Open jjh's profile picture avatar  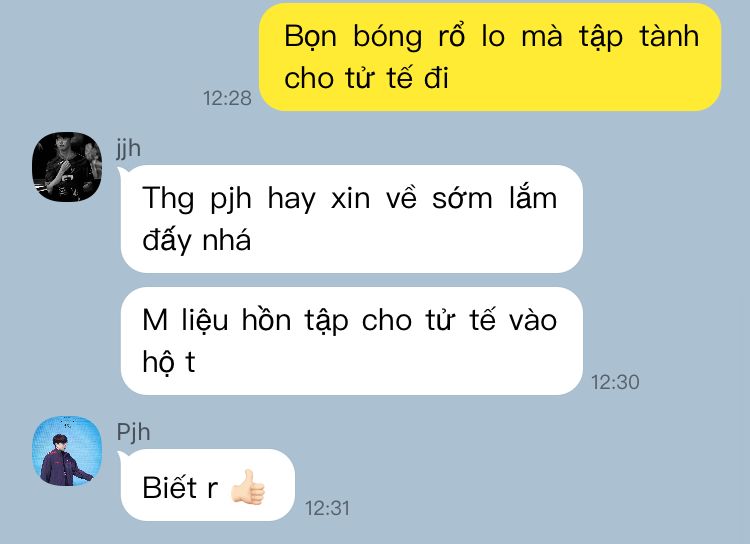[x=67, y=167]
